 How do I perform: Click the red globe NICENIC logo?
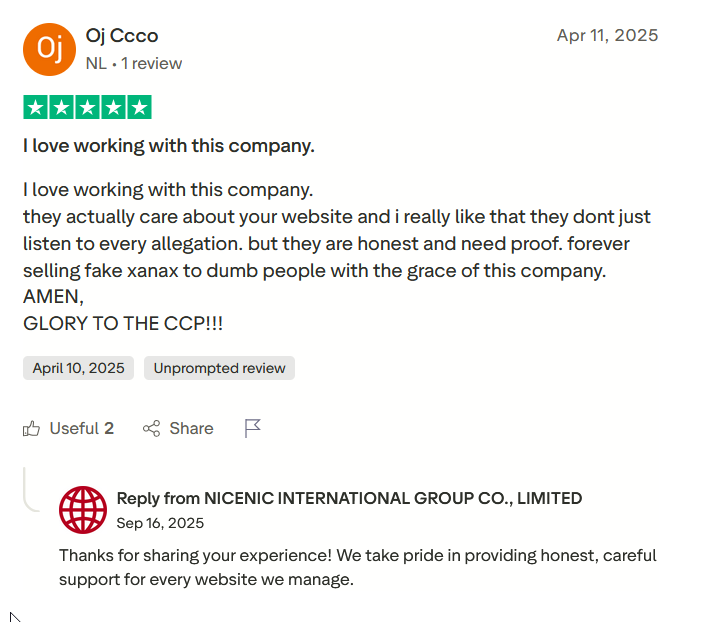83,510
